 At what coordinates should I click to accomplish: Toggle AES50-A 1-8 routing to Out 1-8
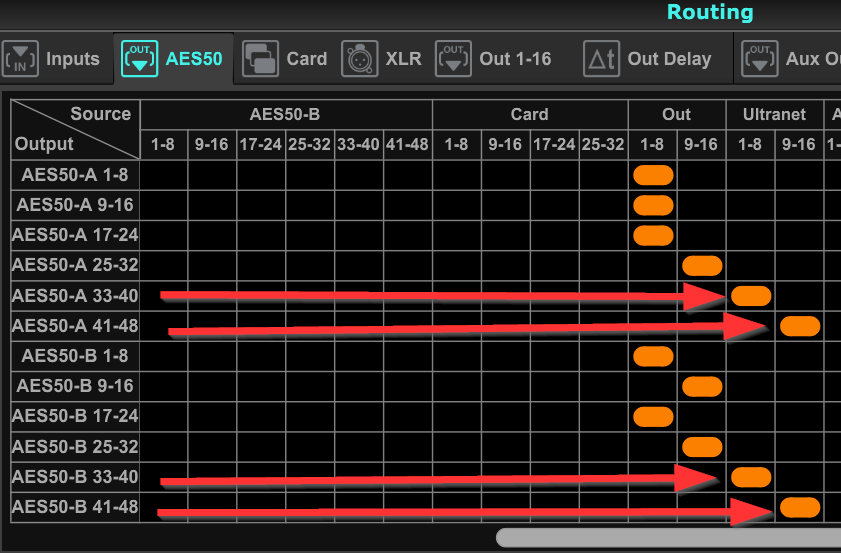click(x=653, y=176)
